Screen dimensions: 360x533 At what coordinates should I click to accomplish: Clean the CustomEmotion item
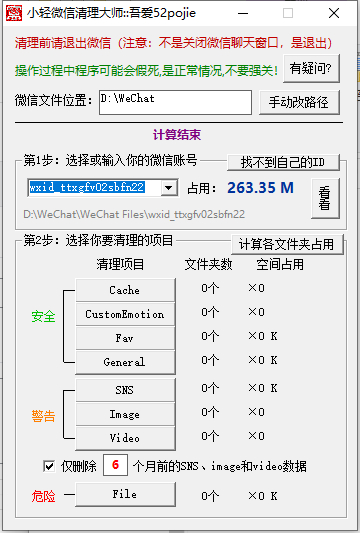coord(125,314)
